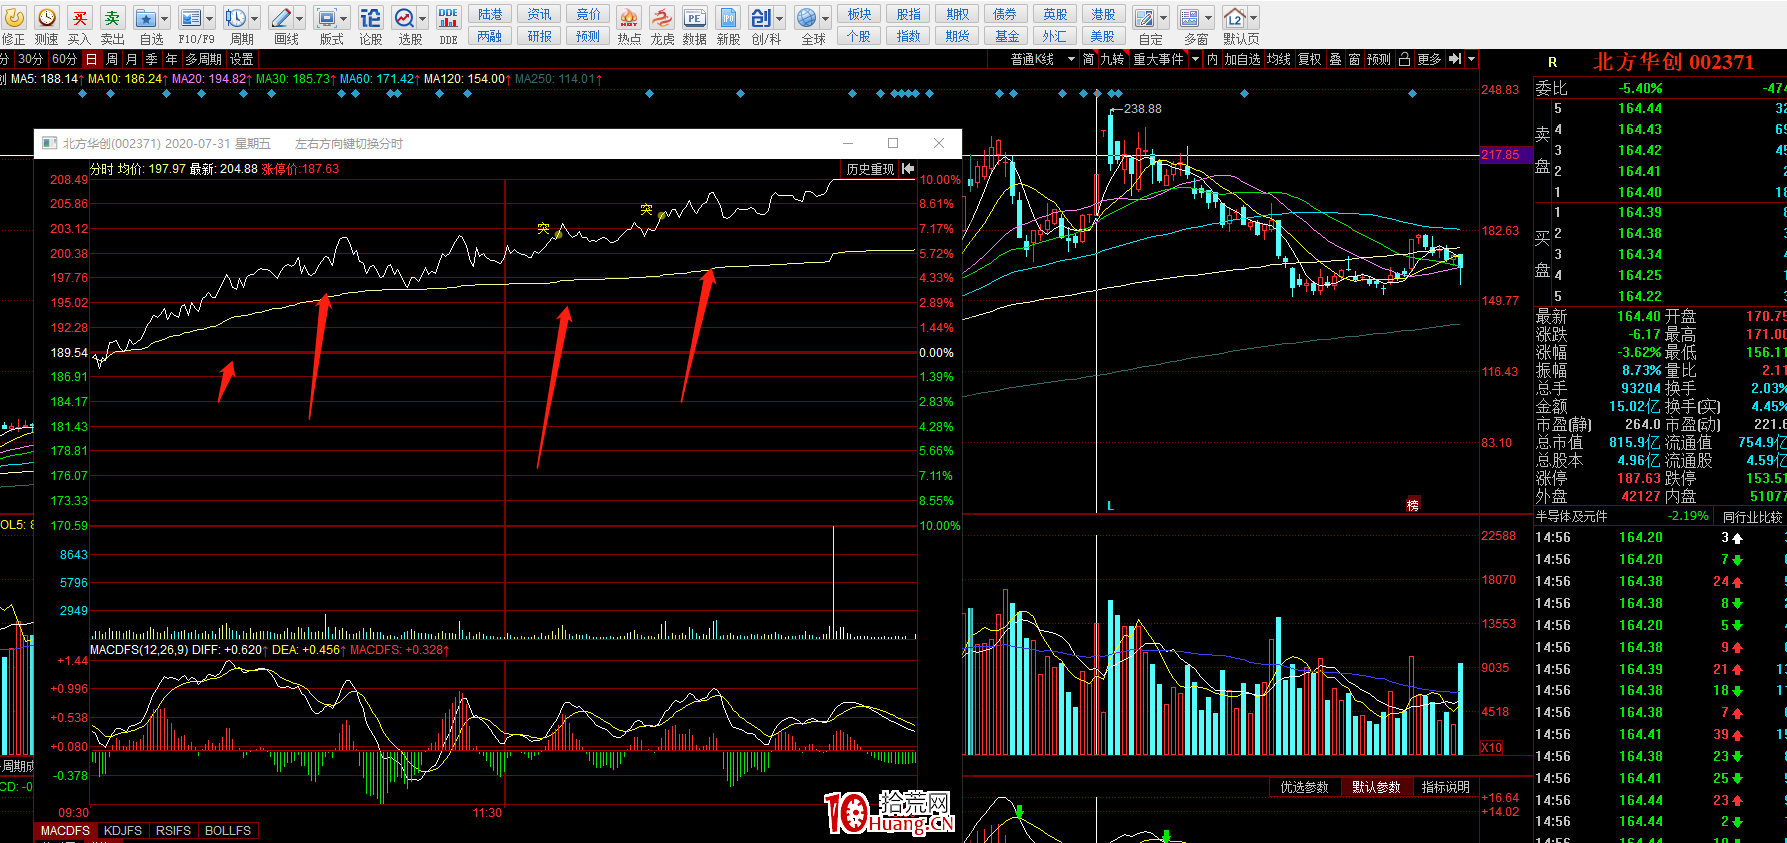Click the 陆港 button
Image resolution: width=1787 pixels, height=843 pixels.
490,14
